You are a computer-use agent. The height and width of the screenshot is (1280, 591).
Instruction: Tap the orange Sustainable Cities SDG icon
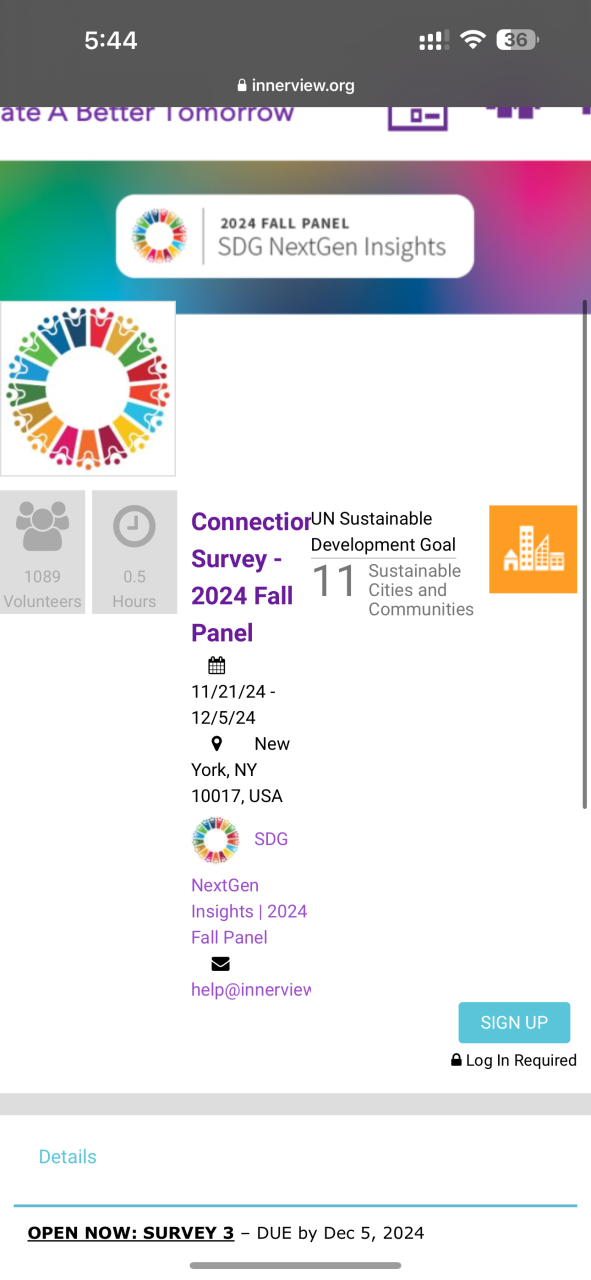pos(533,549)
